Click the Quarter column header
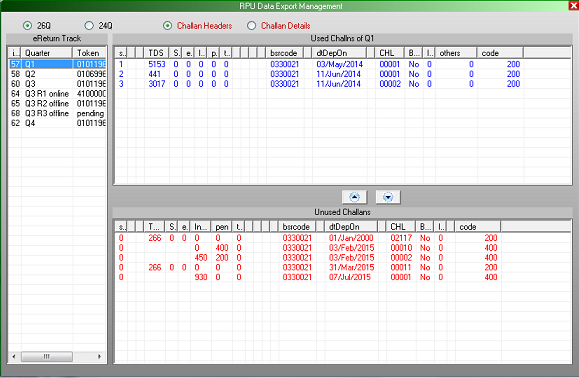 [x=47, y=53]
